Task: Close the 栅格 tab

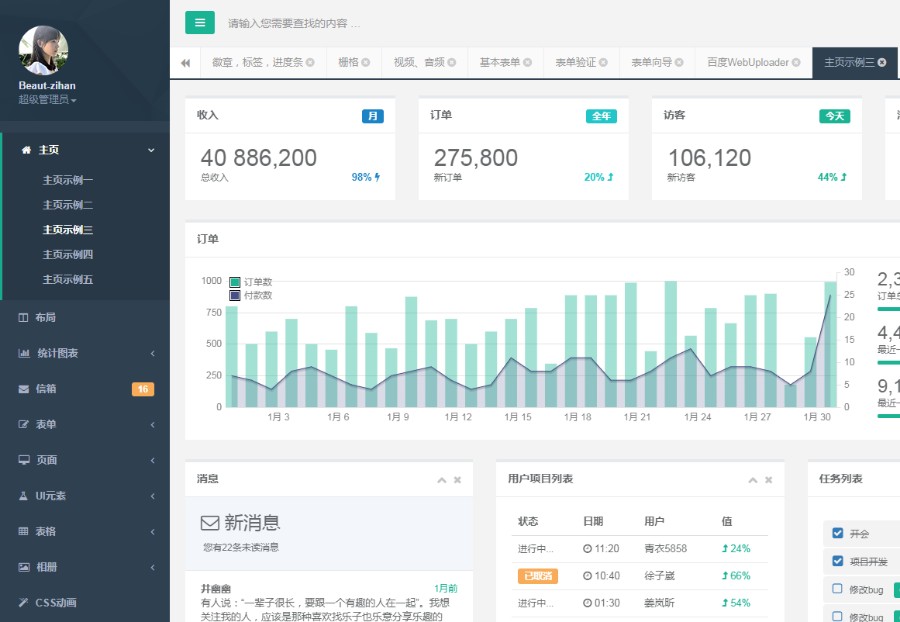Action: tap(366, 63)
